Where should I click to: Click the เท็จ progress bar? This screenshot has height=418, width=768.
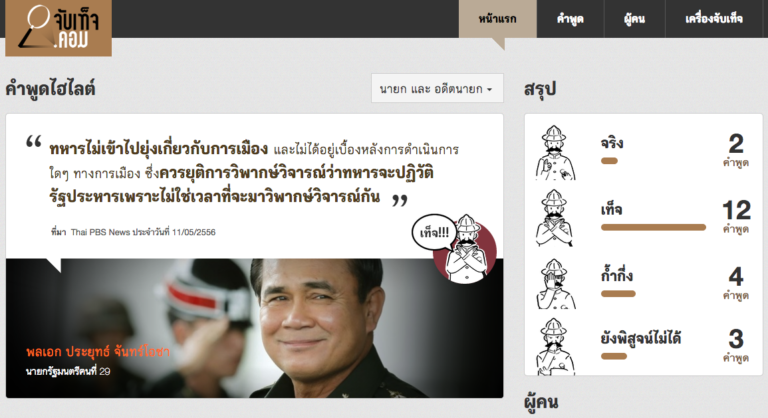[x=653, y=227]
